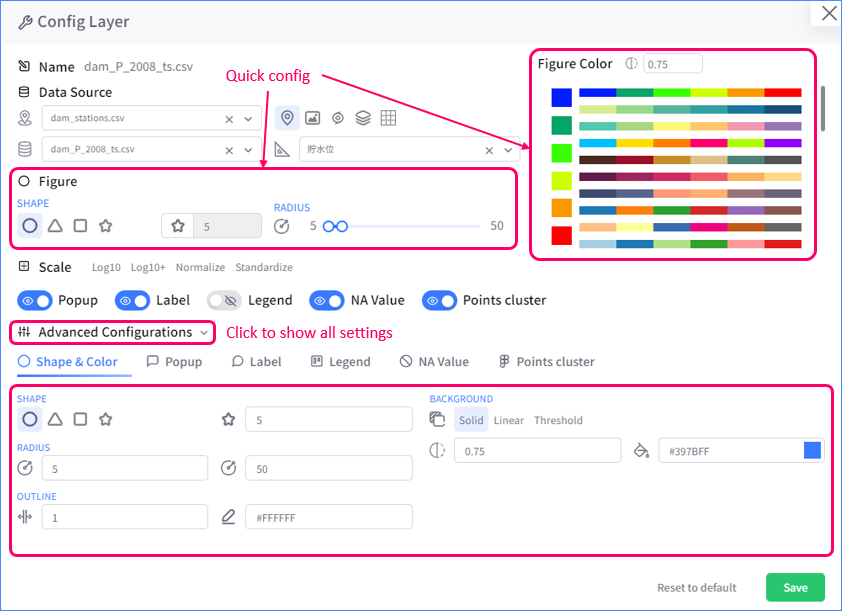842x611 pixels.
Task: Apply Log10+ scale
Action: click(x=148, y=267)
